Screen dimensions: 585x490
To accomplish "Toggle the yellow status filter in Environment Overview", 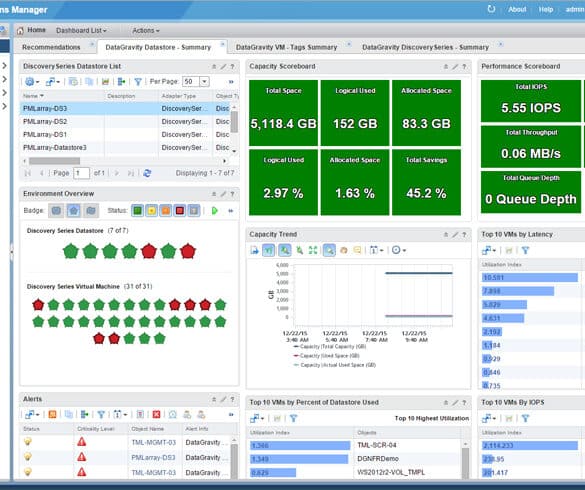I will [151, 210].
